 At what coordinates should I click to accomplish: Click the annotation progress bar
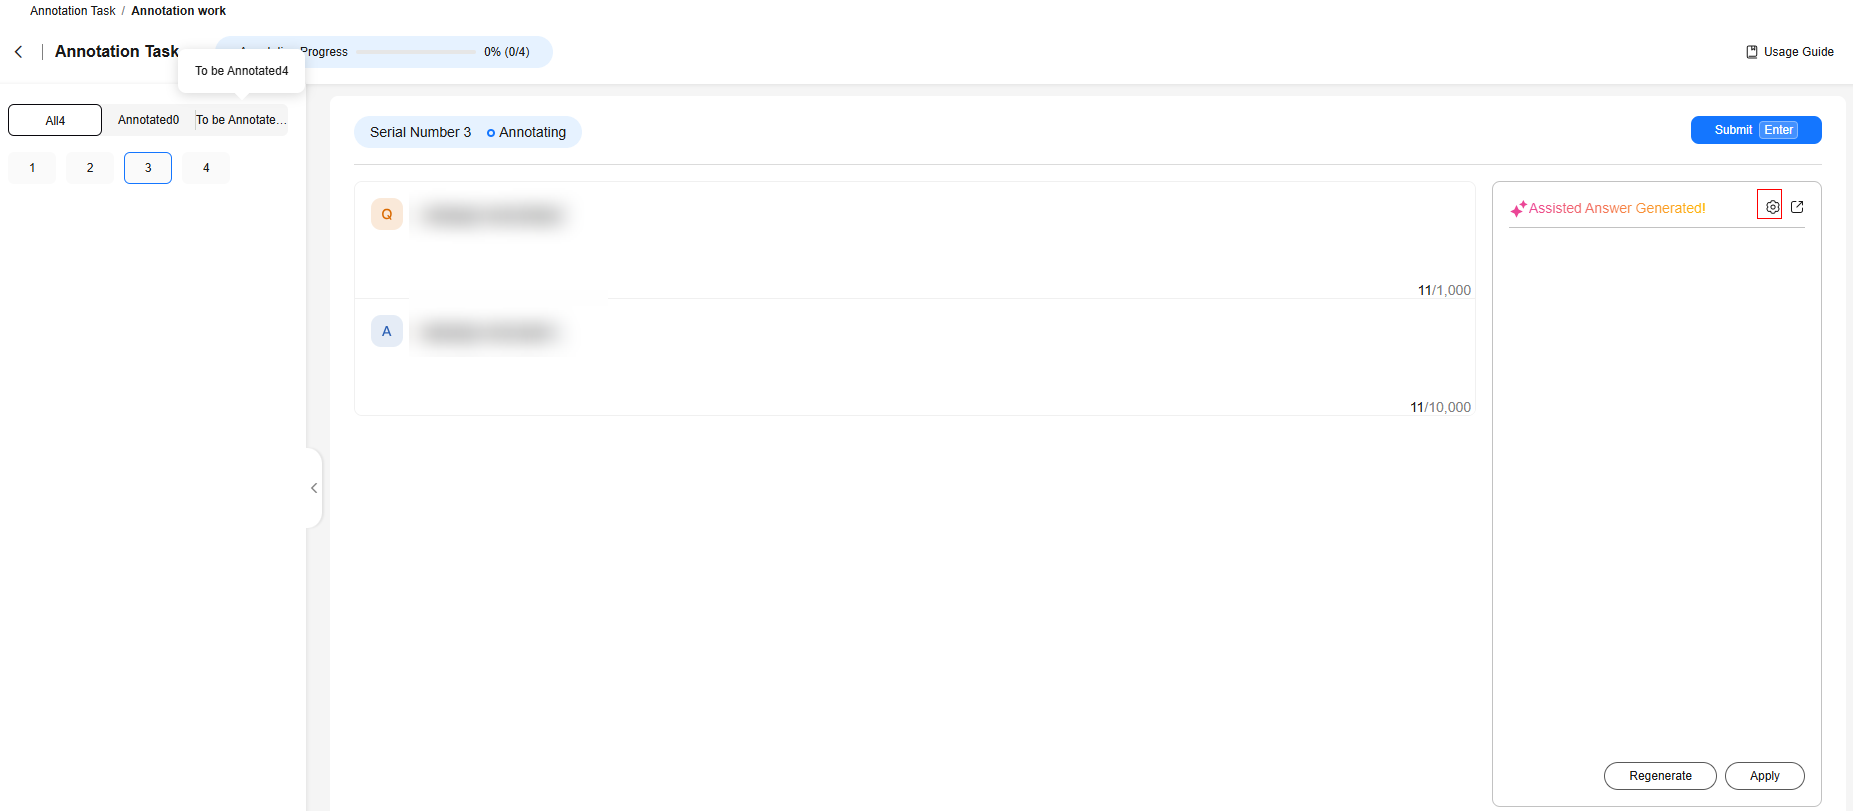pyautogui.click(x=416, y=52)
